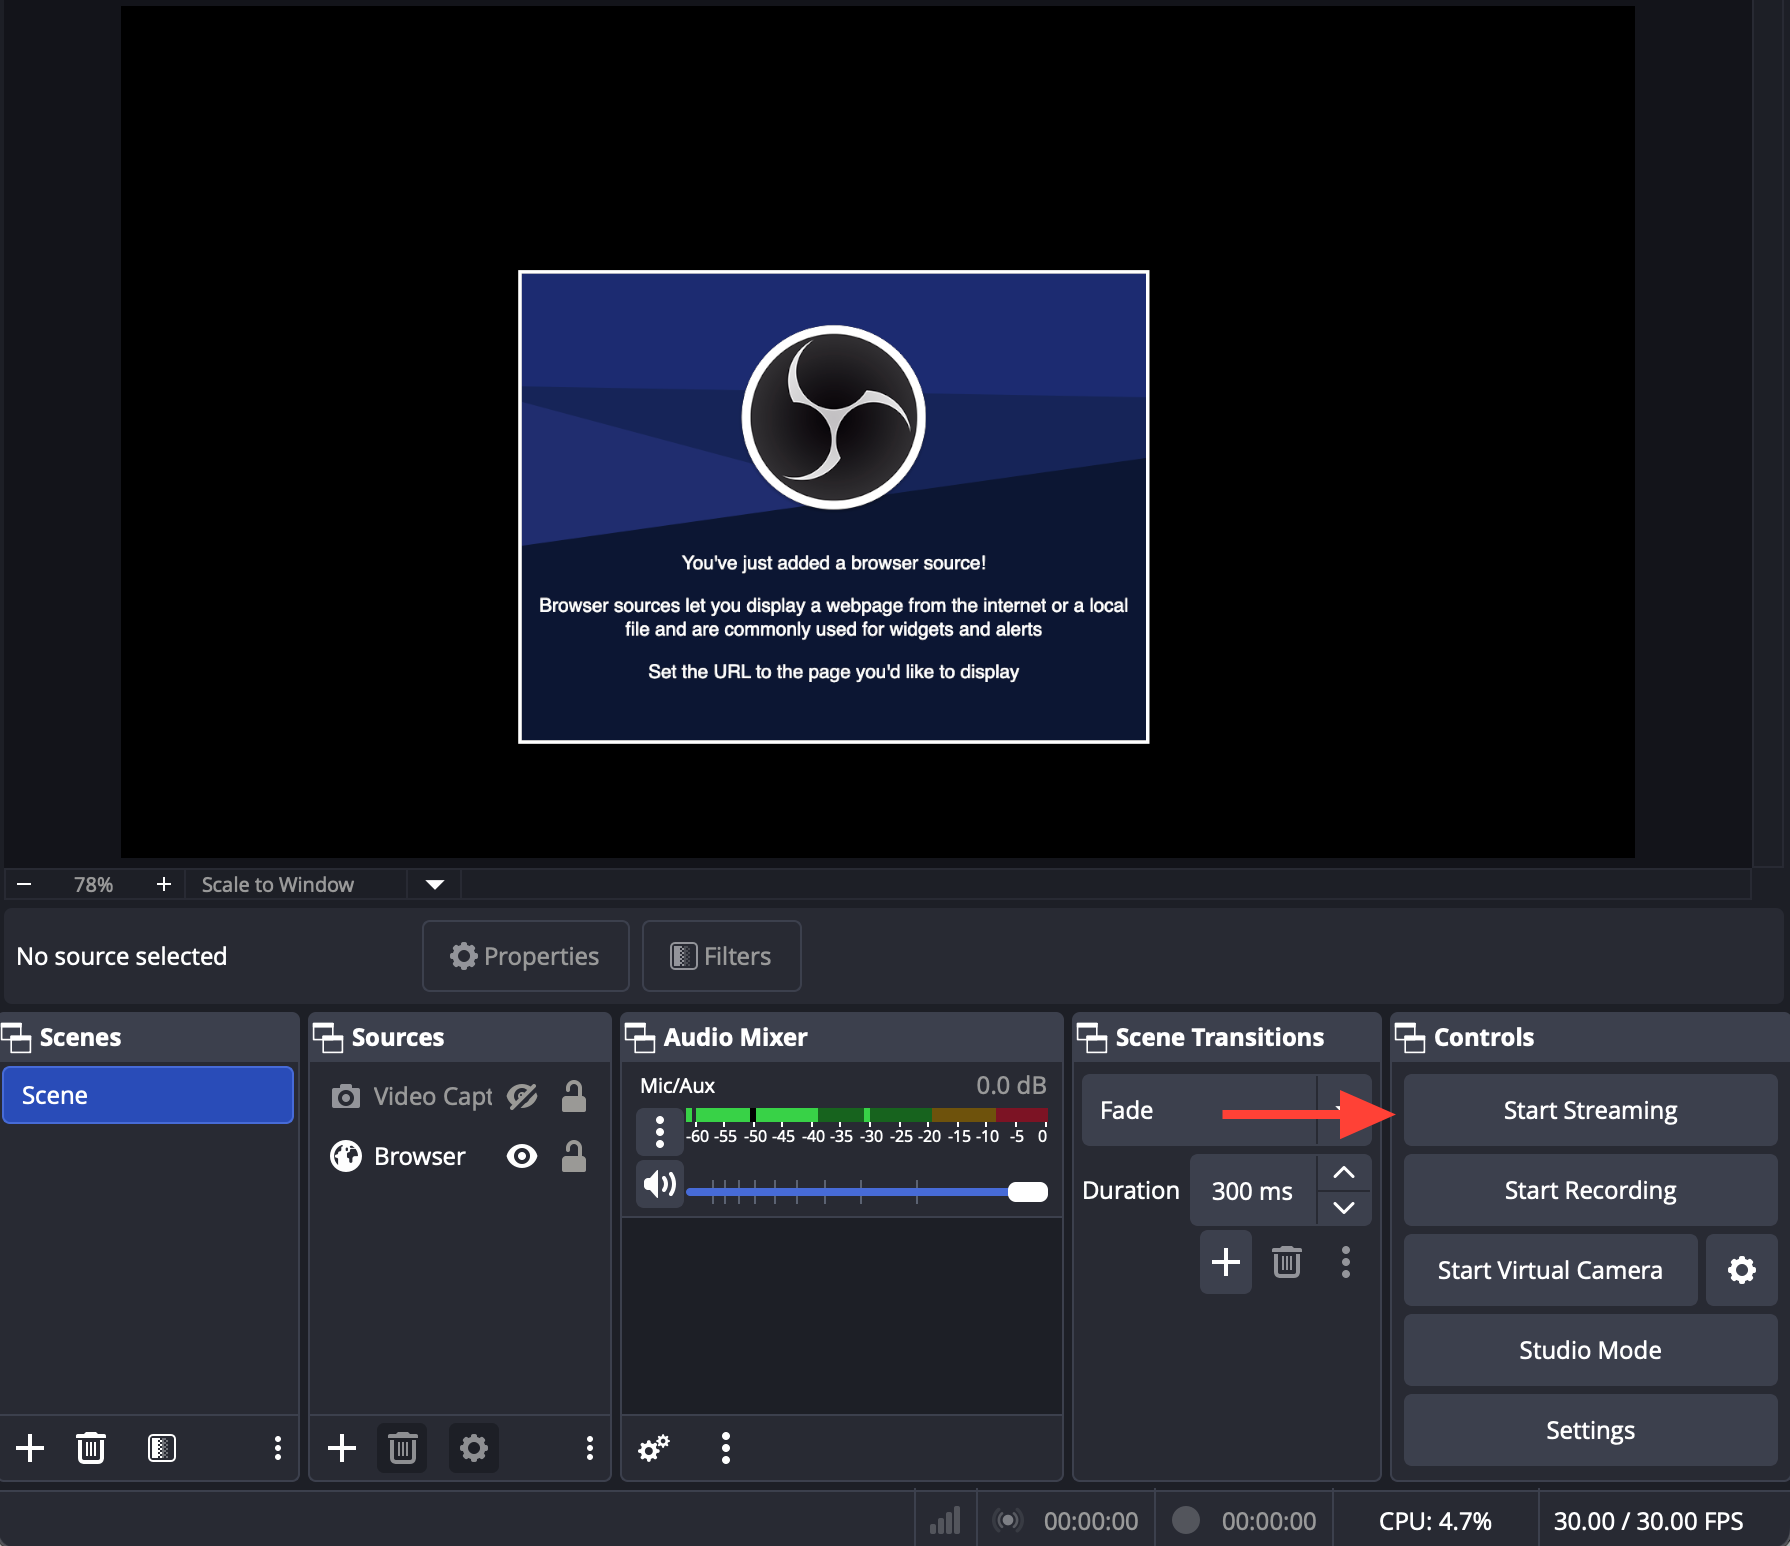Open virtual camera settings gear
Image resolution: width=1790 pixels, height=1546 pixels.
[x=1741, y=1270]
